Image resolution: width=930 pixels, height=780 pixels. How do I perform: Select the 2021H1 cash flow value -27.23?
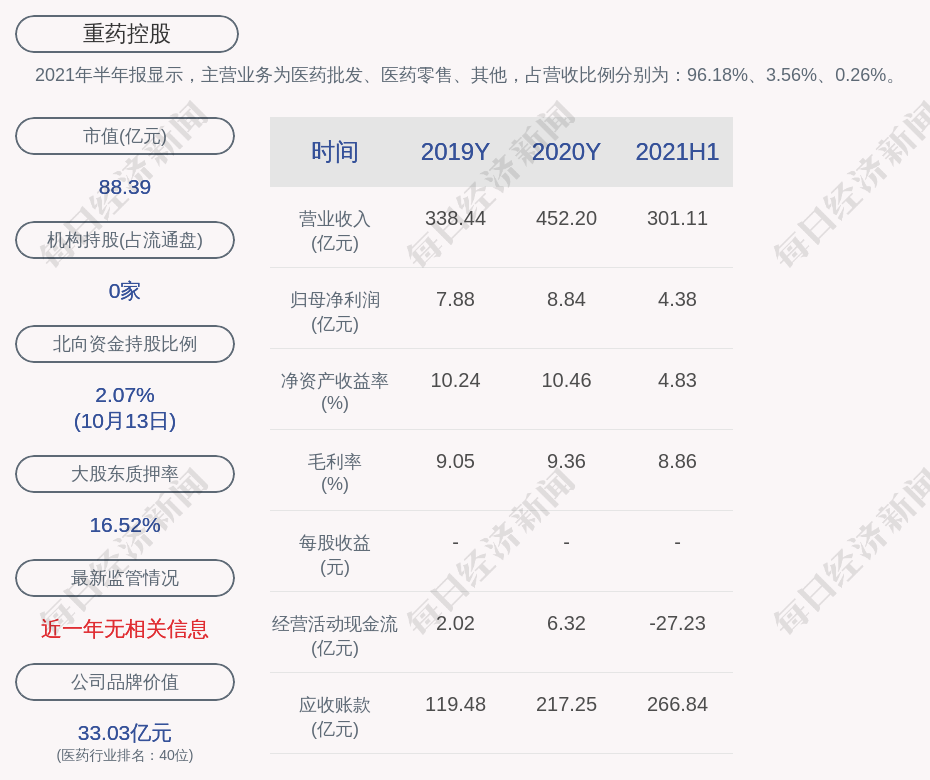pyautogui.click(x=677, y=623)
